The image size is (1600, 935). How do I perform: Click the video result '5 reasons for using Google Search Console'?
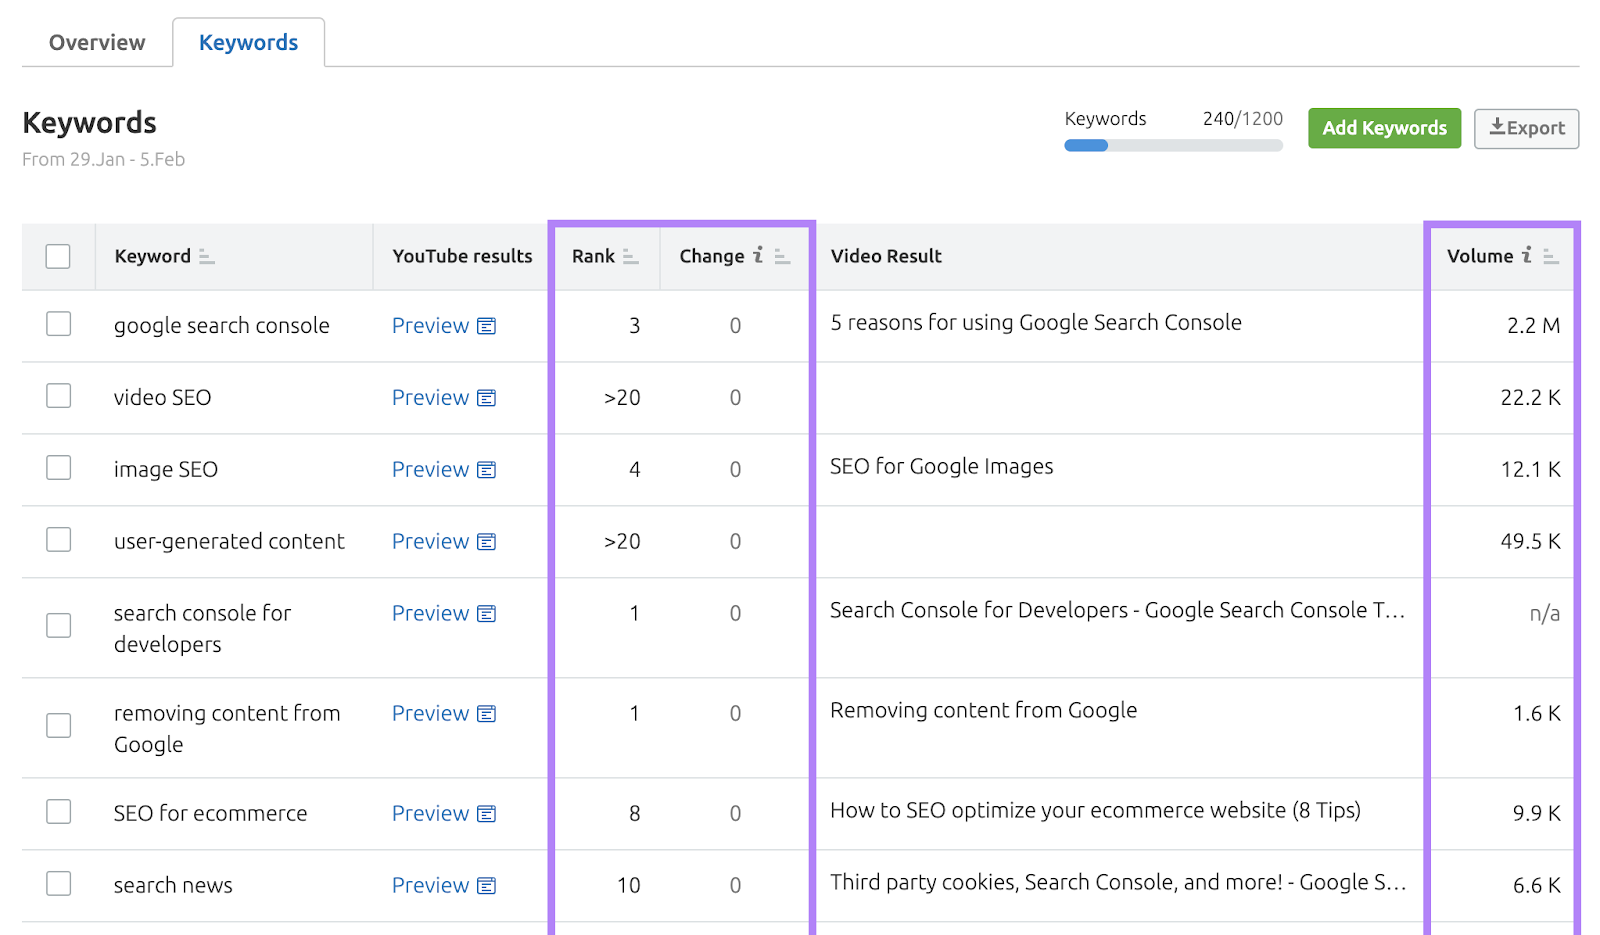tap(1035, 322)
